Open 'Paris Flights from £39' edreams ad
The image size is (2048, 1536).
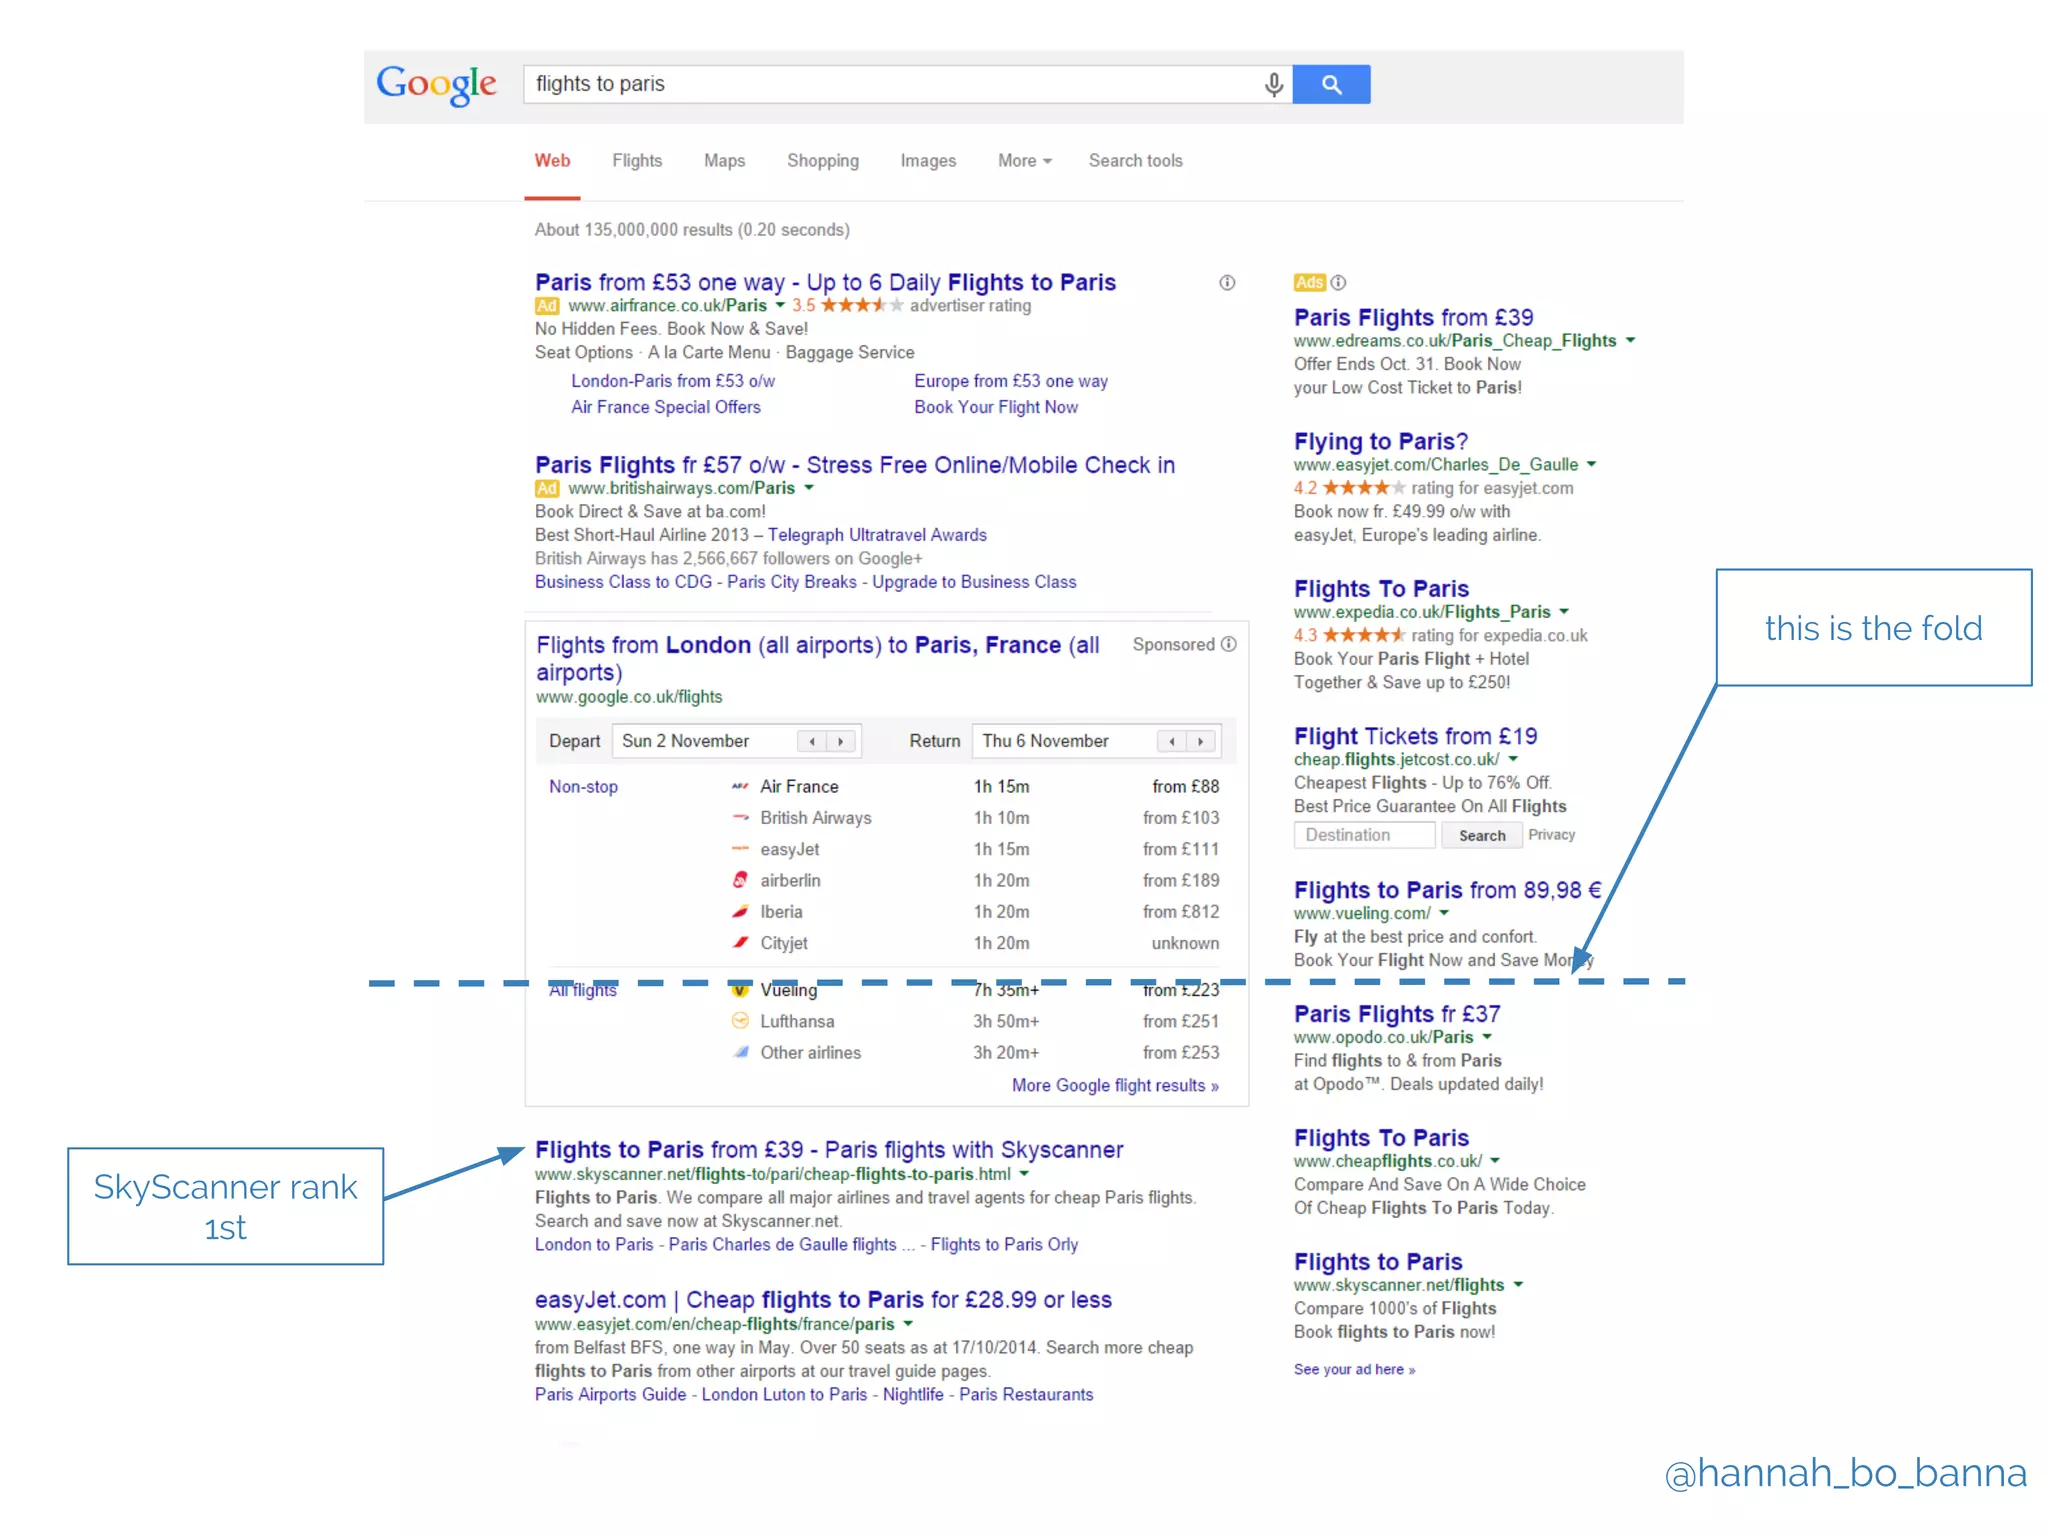pyautogui.click(x=1413, y=317)
